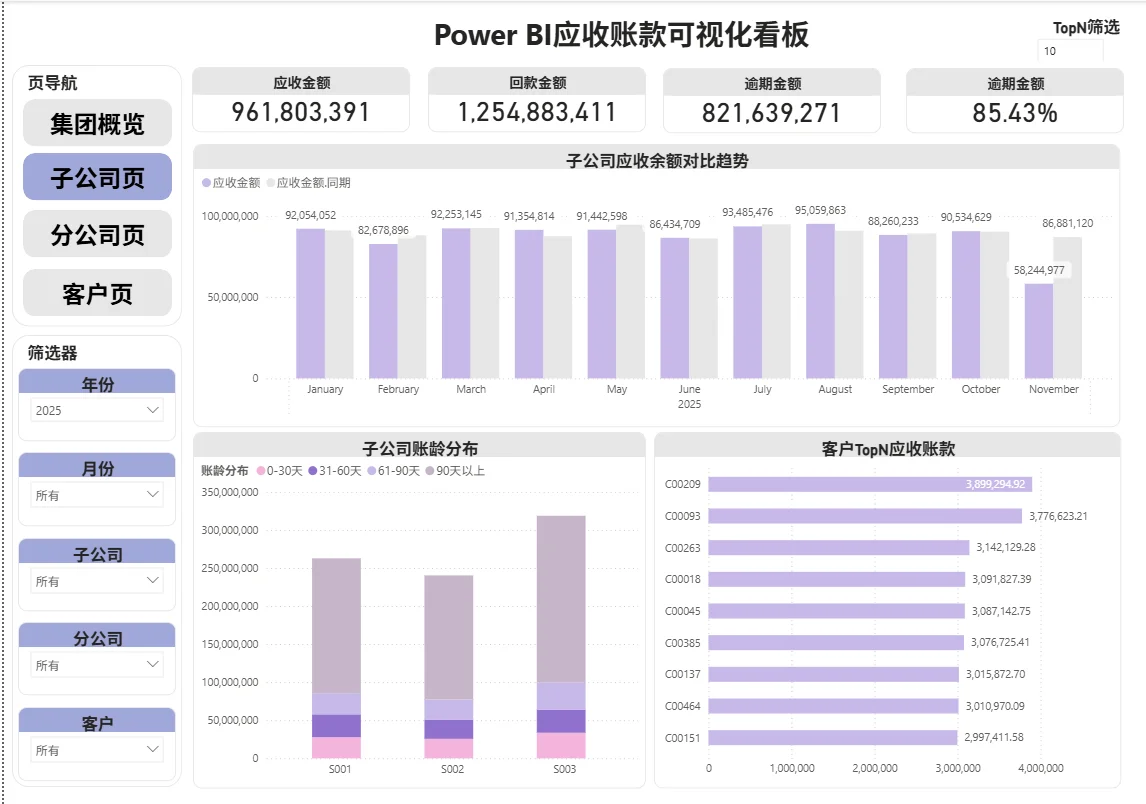Click the S001 stacked column top segment
The width and height of the screenshot is (1146, 804).
click(x=336, y=626)
